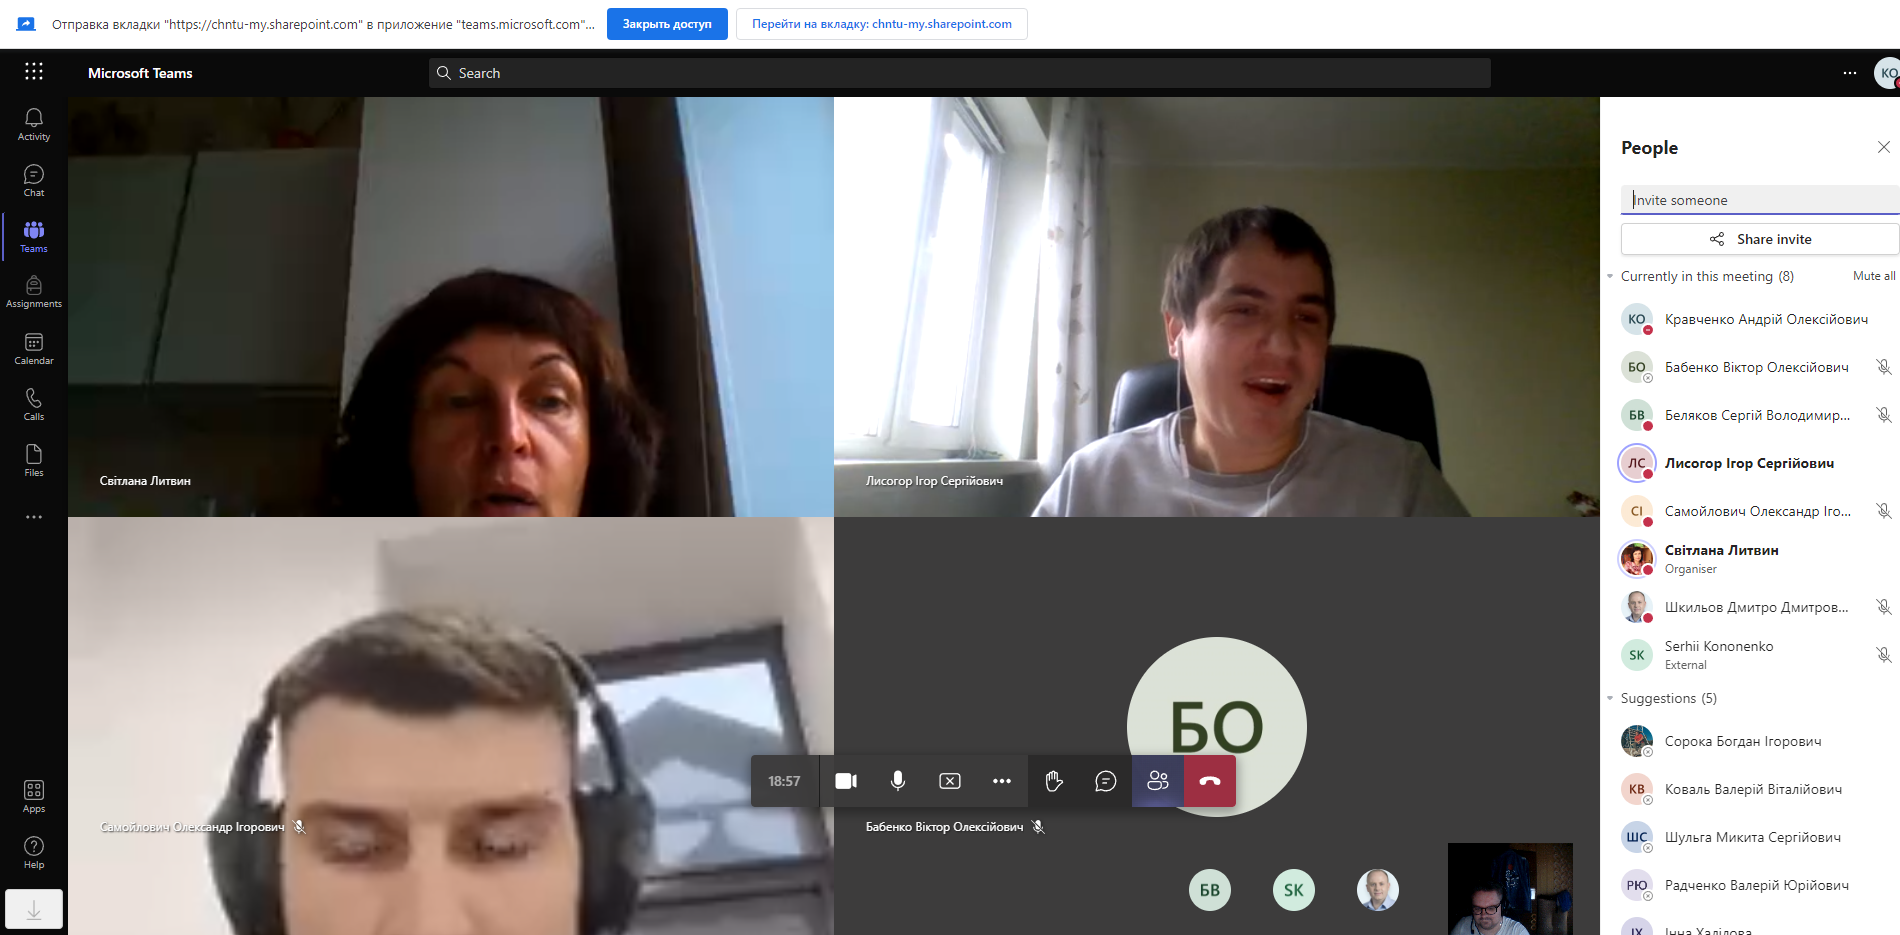
Task: Click the Закрыть доступ stop sharing button
Action: pyautogui.click(x=667, y=24)
